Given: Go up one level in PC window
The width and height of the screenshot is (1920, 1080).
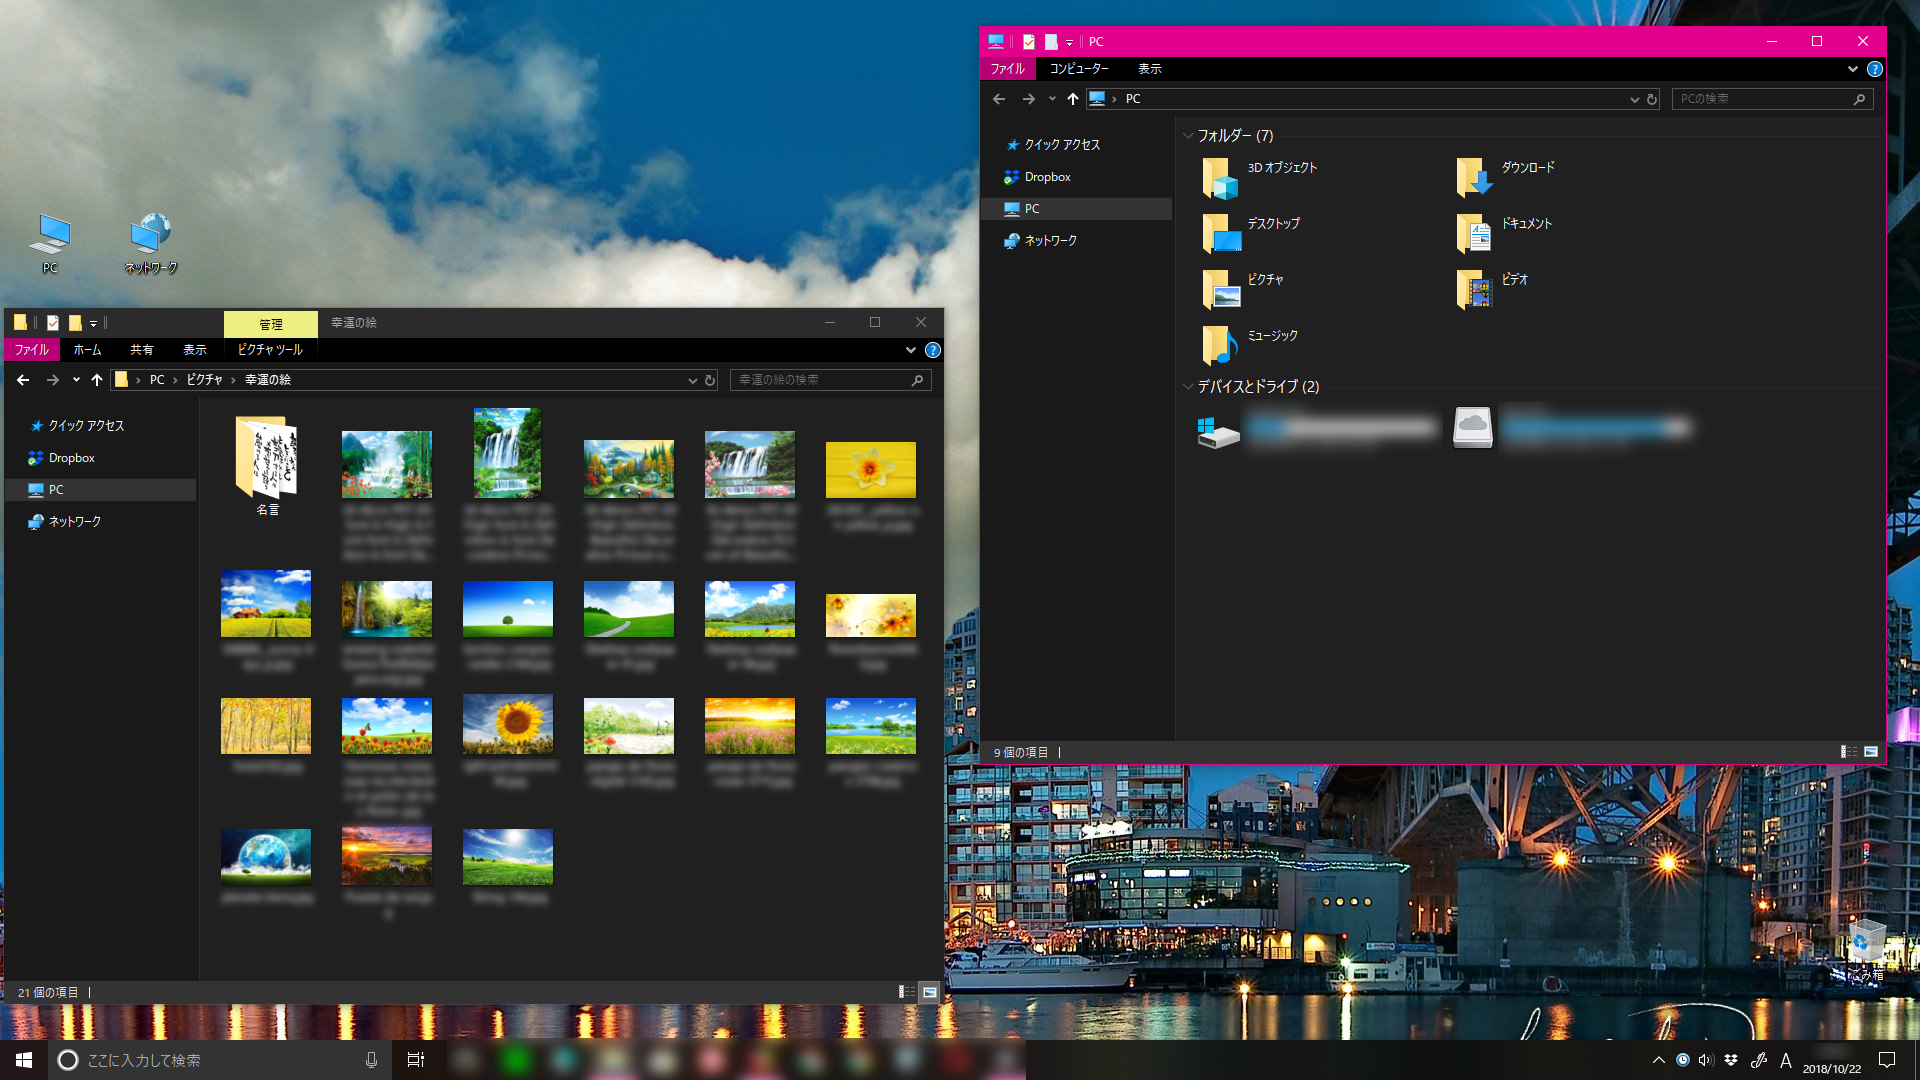Looking at the screenshot, I should pyautogui.click(x=1073, y=99).
